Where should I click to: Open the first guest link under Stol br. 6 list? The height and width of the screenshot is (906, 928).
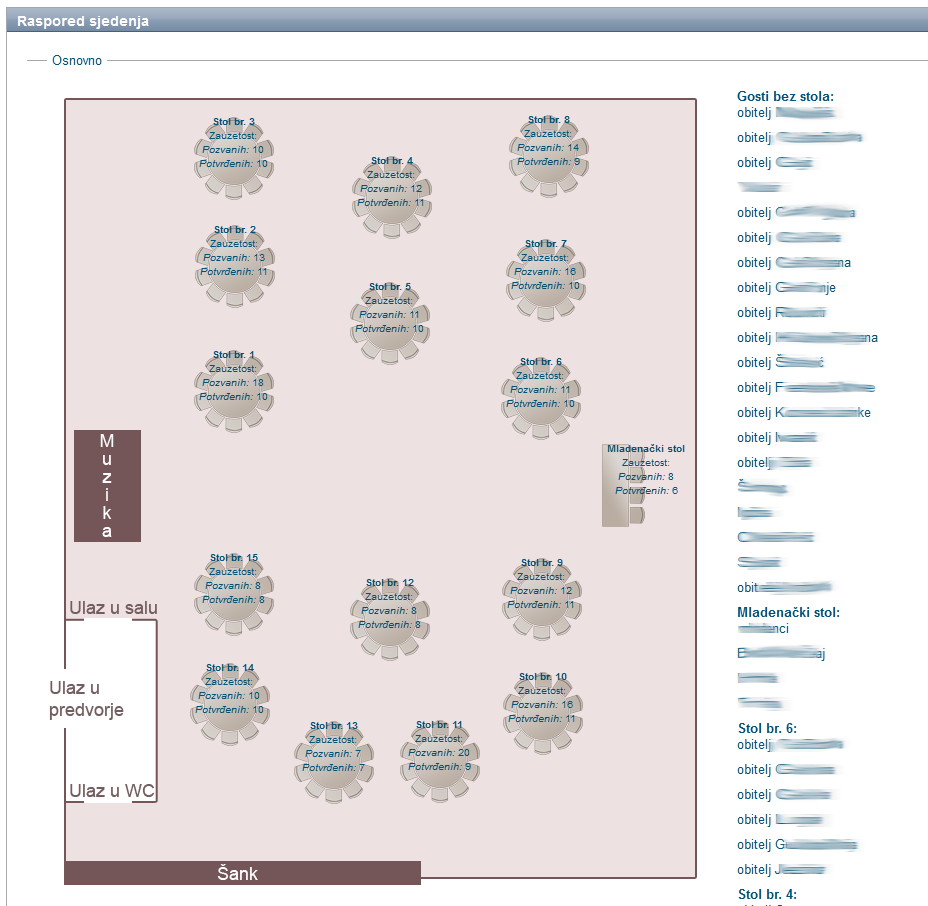(x=790, y=745)
